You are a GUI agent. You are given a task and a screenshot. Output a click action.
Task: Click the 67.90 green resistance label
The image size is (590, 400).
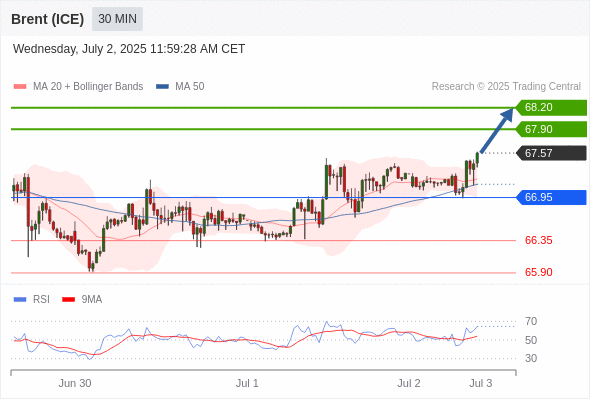(x=552, y=129)
